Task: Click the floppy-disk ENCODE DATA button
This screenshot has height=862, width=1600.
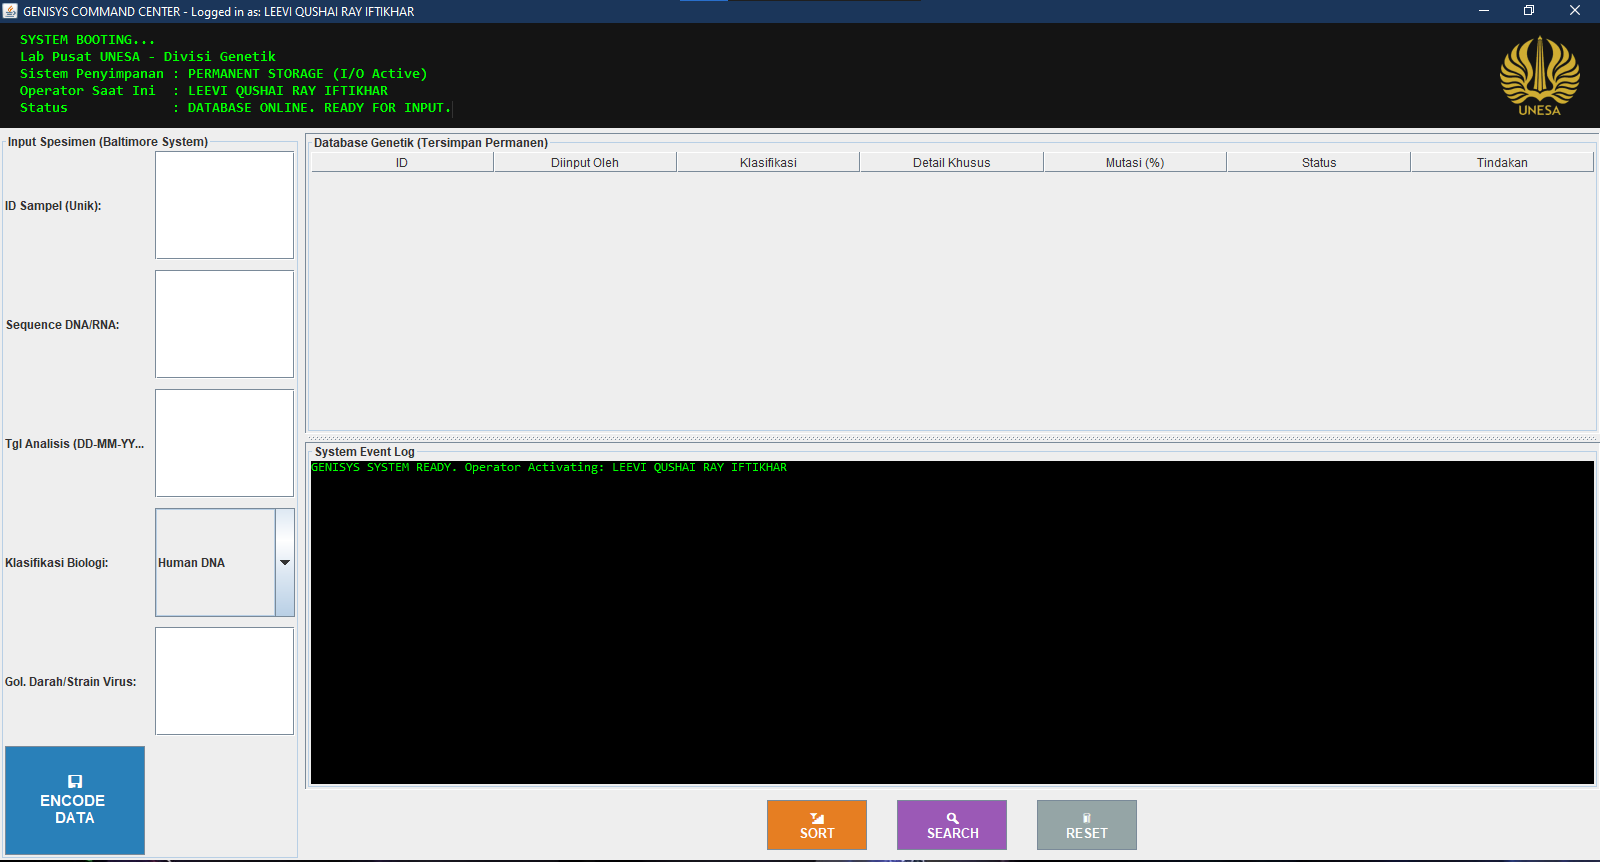Action: click(x=75, y=800)
